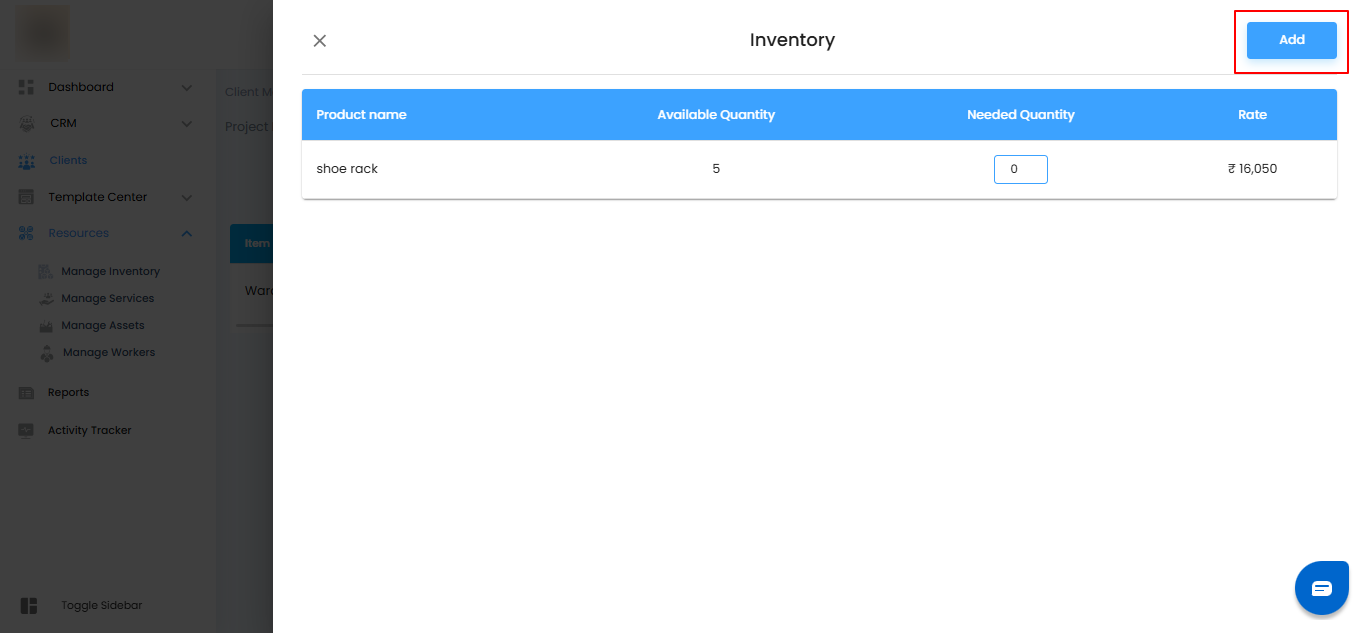This screenshot has width=1366, height=633.
Task: Expand the Dashboard menu chevron
Action: point(187,88)
